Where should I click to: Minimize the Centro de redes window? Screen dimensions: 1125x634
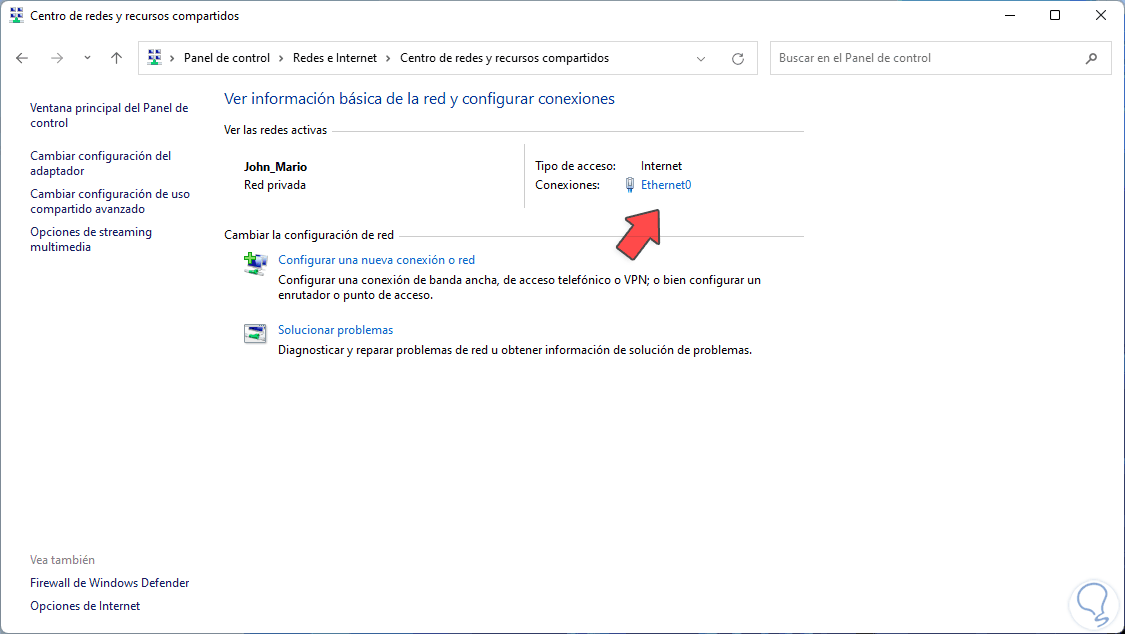click(x=1009, y=16)
